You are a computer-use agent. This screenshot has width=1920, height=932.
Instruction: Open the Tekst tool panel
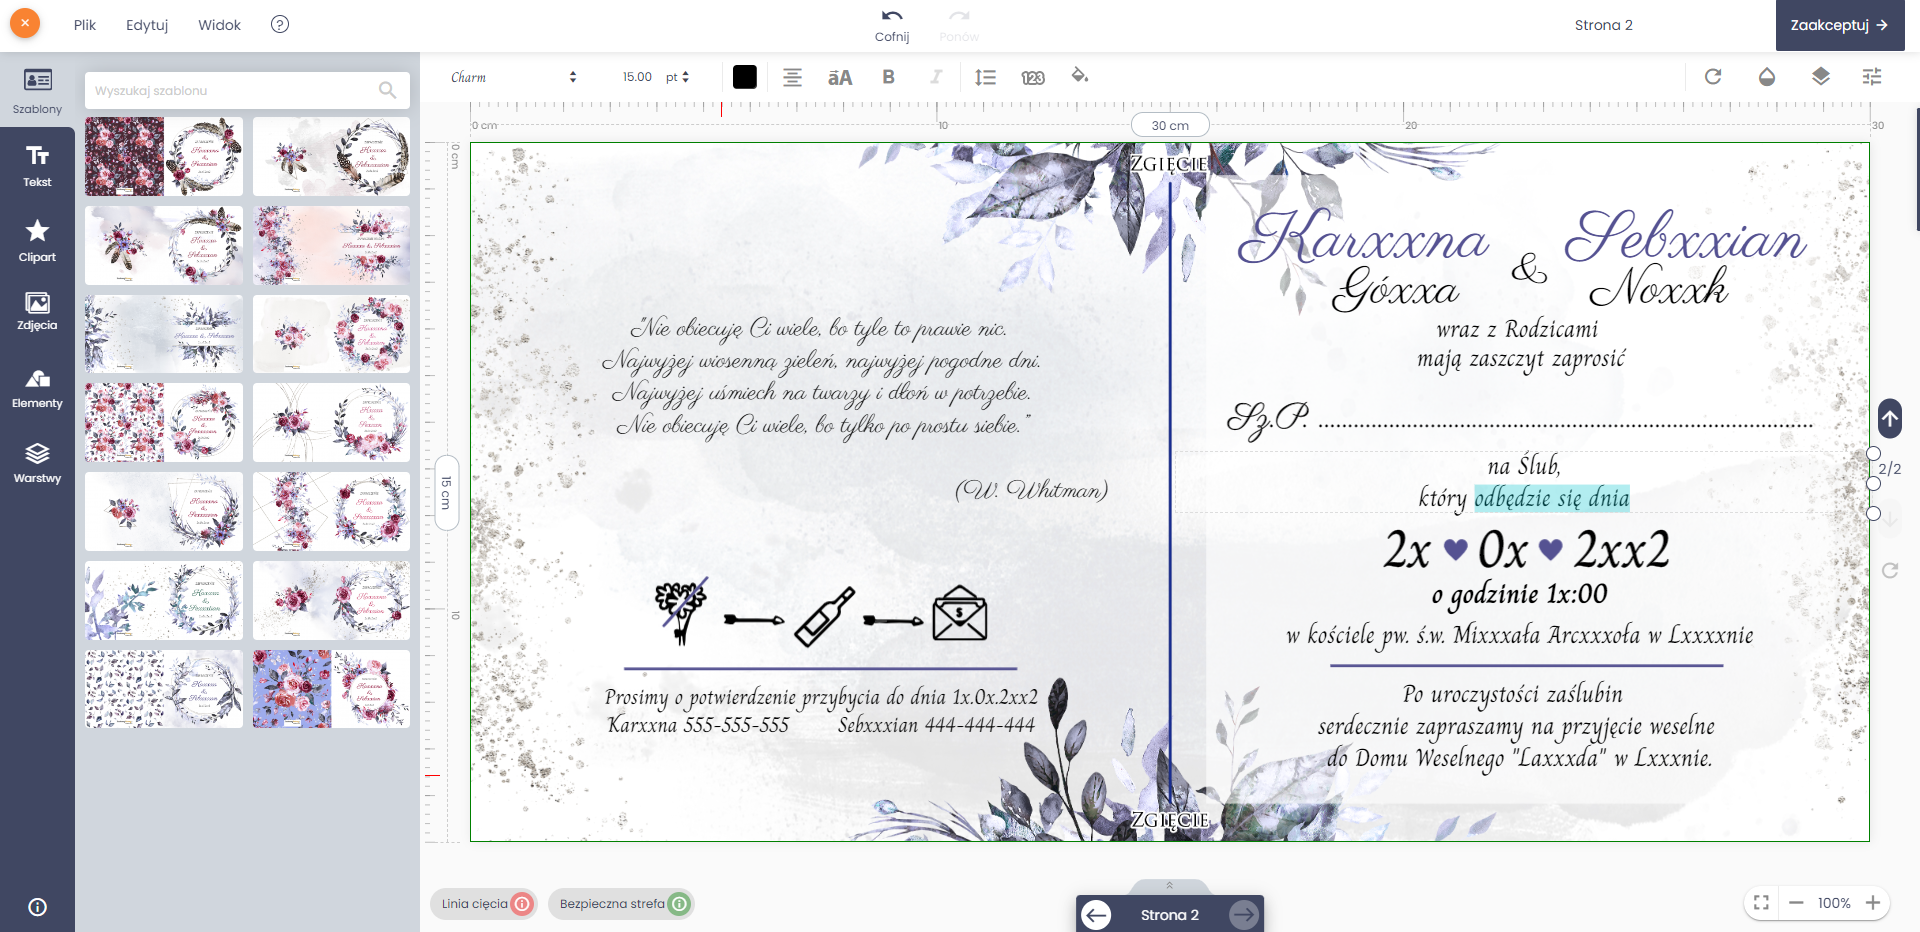pos(37,165)
